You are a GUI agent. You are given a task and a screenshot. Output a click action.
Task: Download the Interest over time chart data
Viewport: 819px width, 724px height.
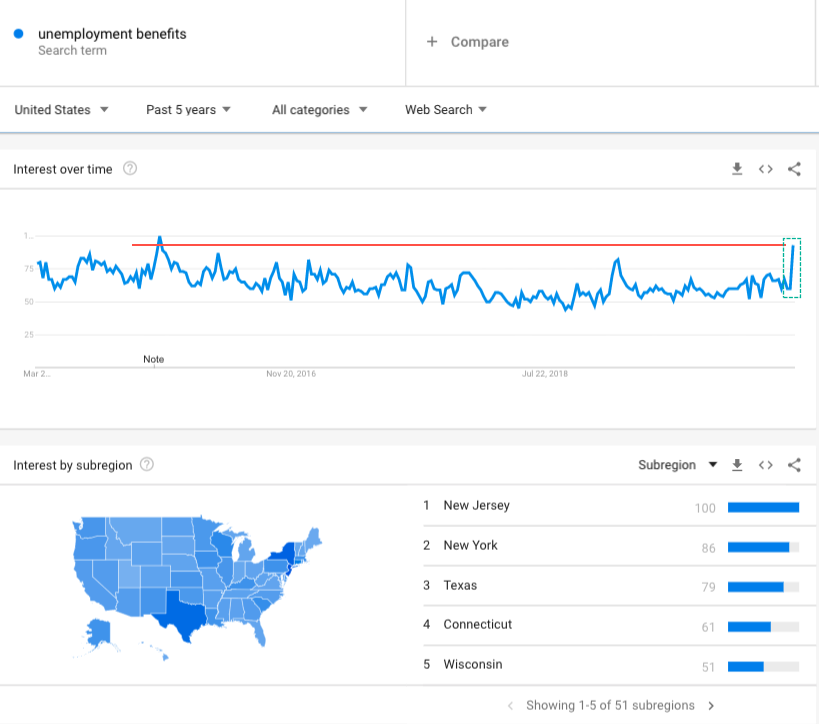[737, 169]
